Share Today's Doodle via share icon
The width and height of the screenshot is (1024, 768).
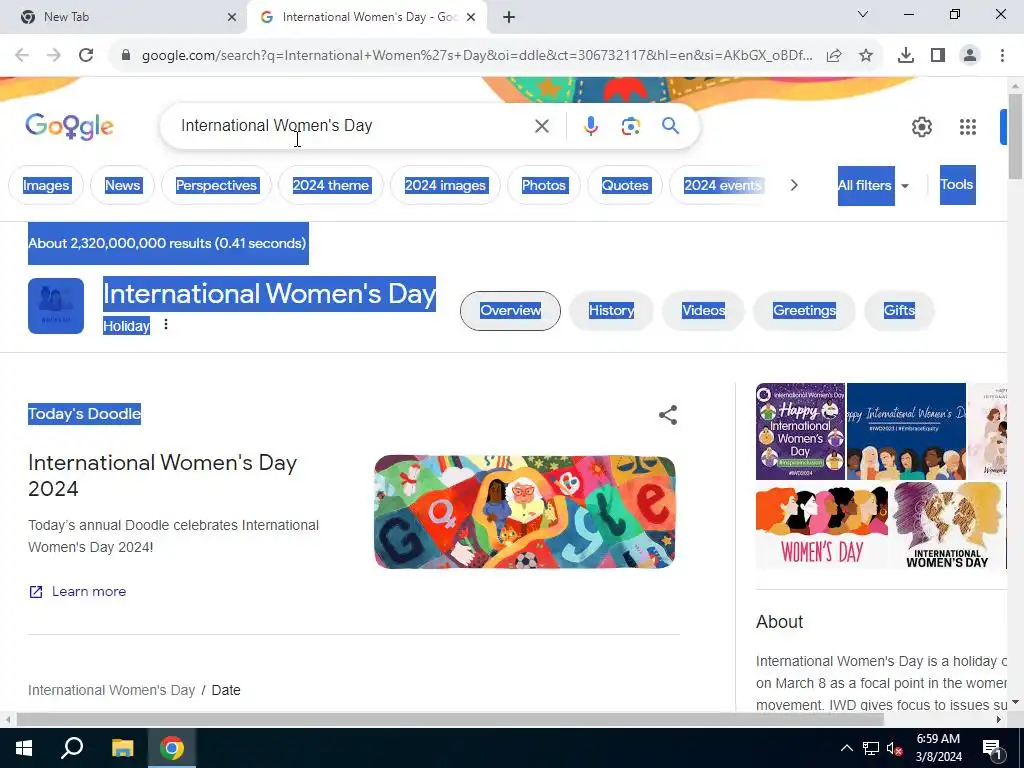pyautogui.click(x=667, y=415)
